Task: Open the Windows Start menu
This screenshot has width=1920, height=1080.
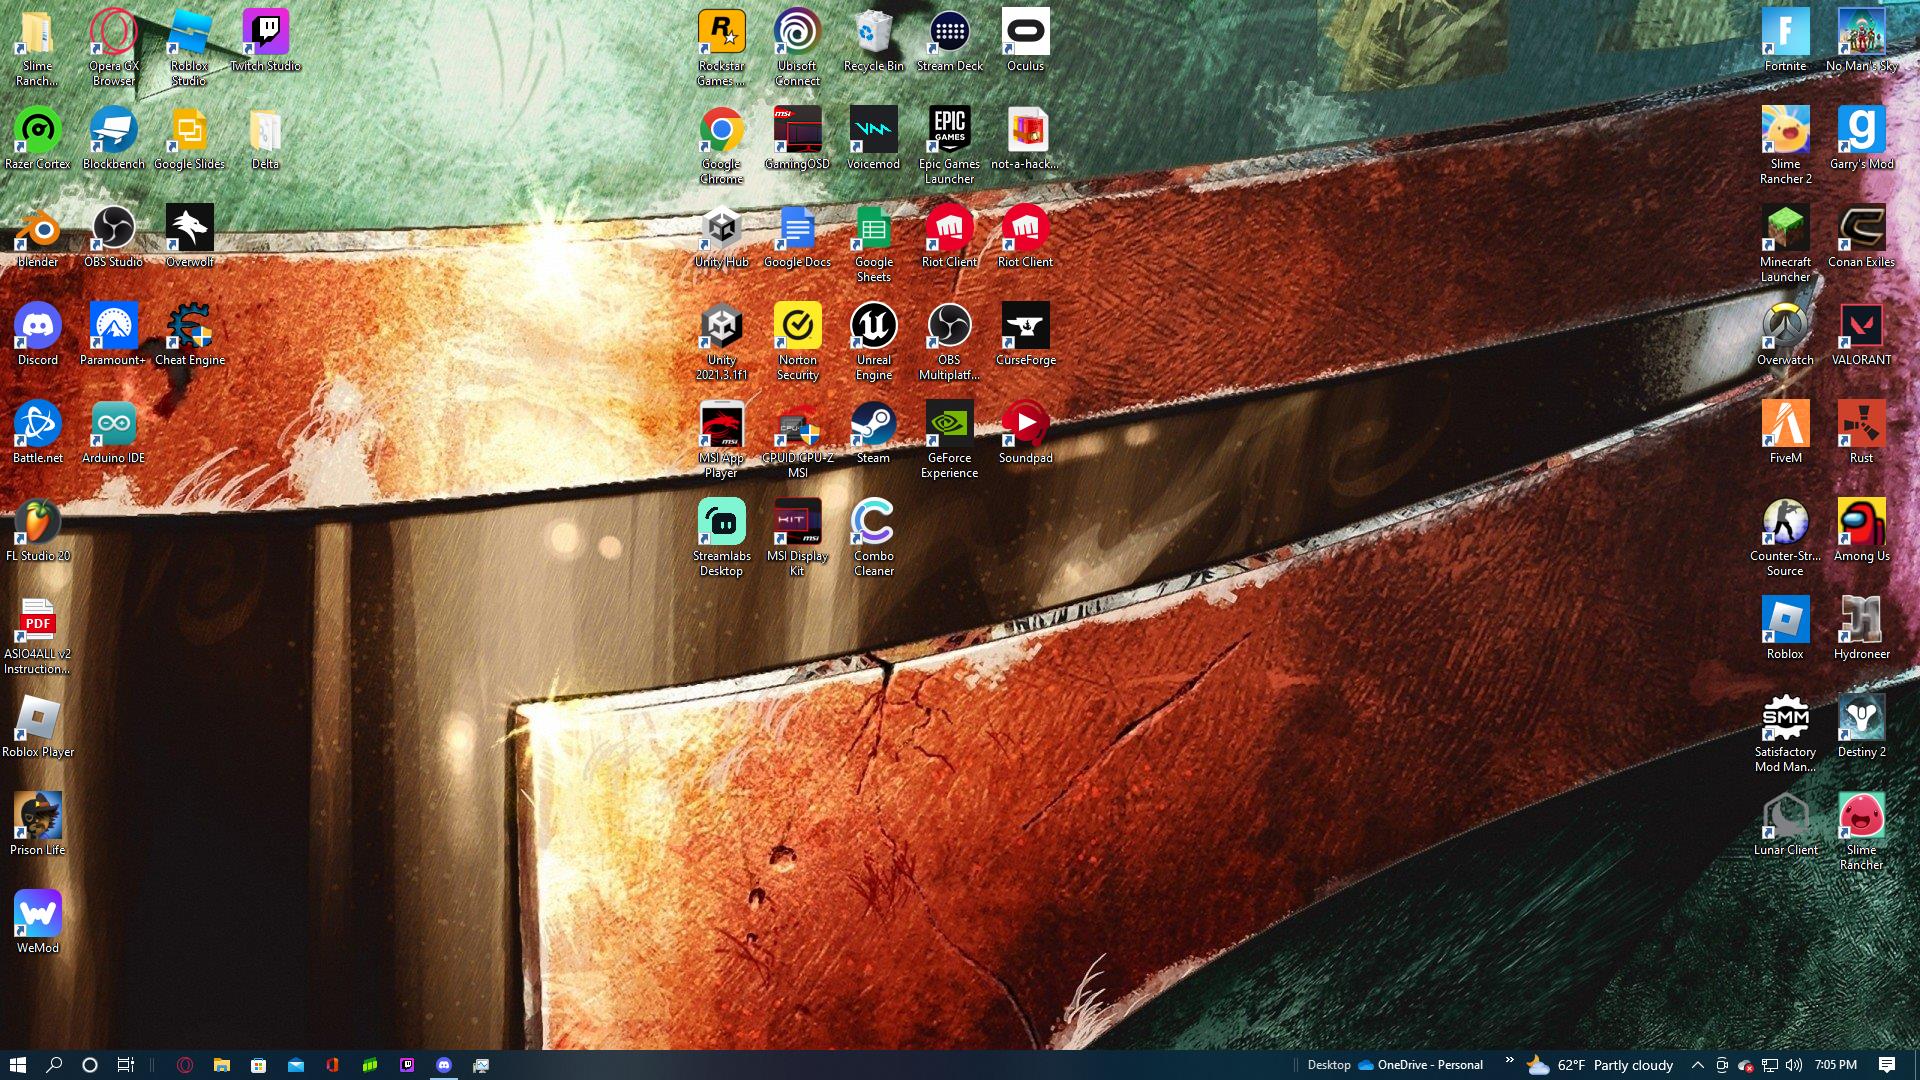Action: click(17, 1065)
